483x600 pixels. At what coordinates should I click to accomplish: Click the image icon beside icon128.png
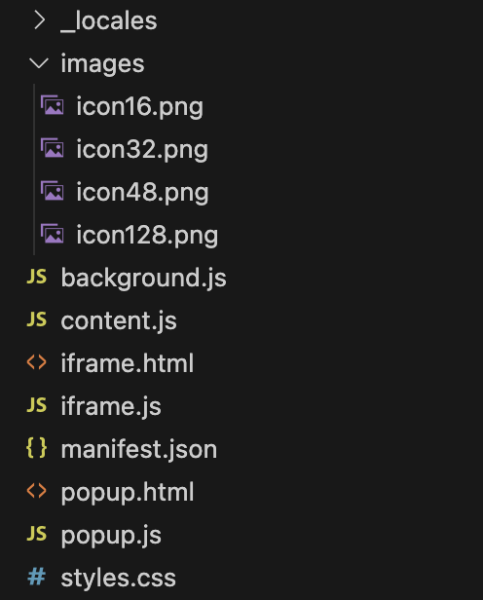coord(52,234)
